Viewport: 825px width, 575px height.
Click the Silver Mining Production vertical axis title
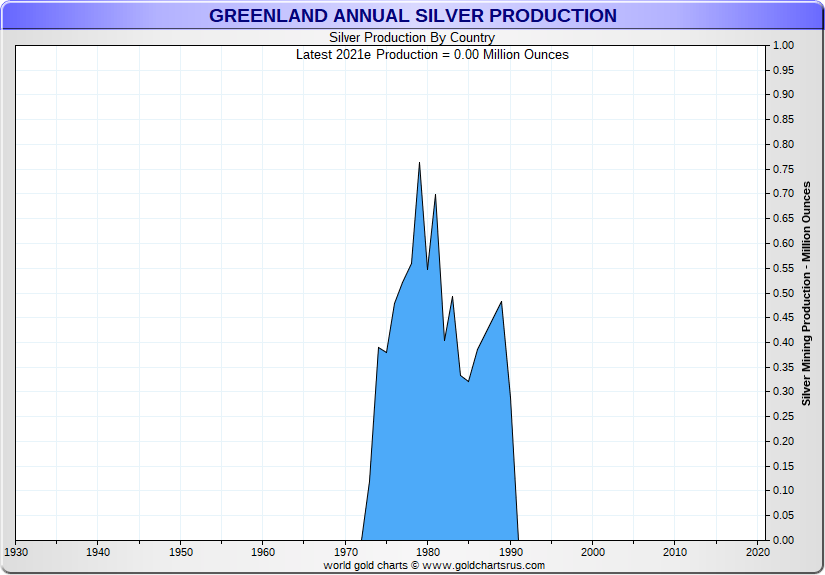click(x=806, y=293)
